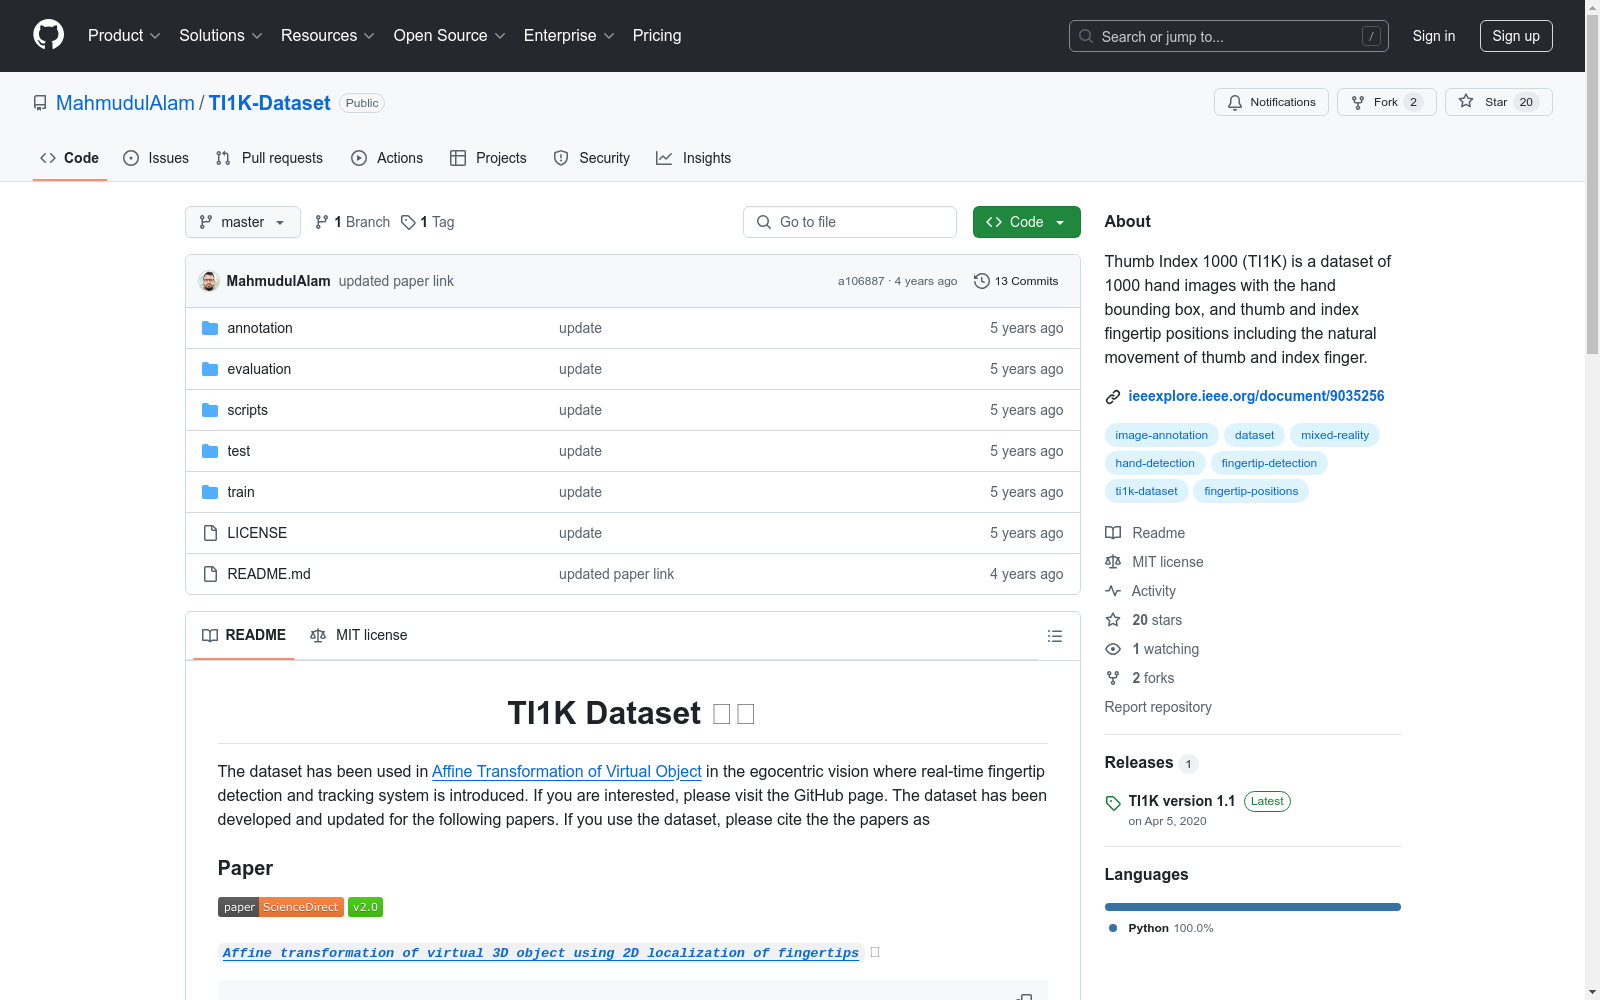Click the fingertip-detection topic tag
The image size is (1600, 1000).
[x=1269, y=463]
